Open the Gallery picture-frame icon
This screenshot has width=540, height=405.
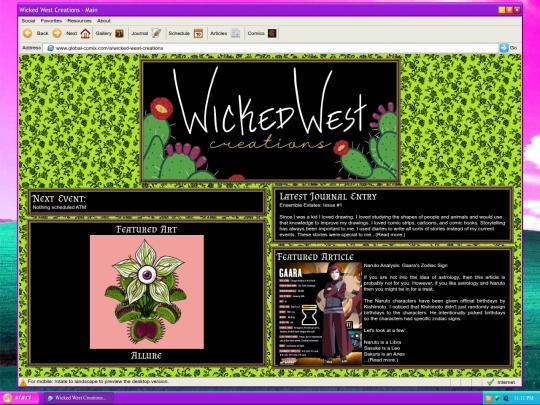(120, 33)
